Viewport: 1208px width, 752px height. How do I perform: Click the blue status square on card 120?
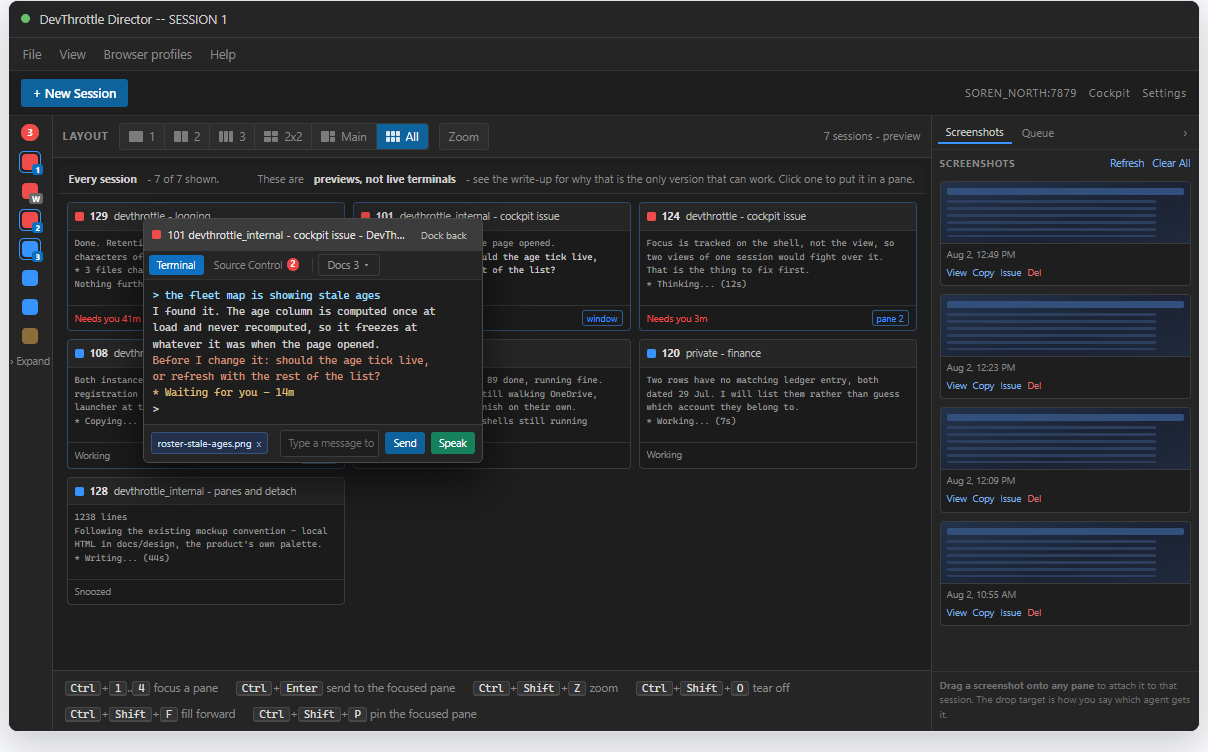tap(652, 353)
